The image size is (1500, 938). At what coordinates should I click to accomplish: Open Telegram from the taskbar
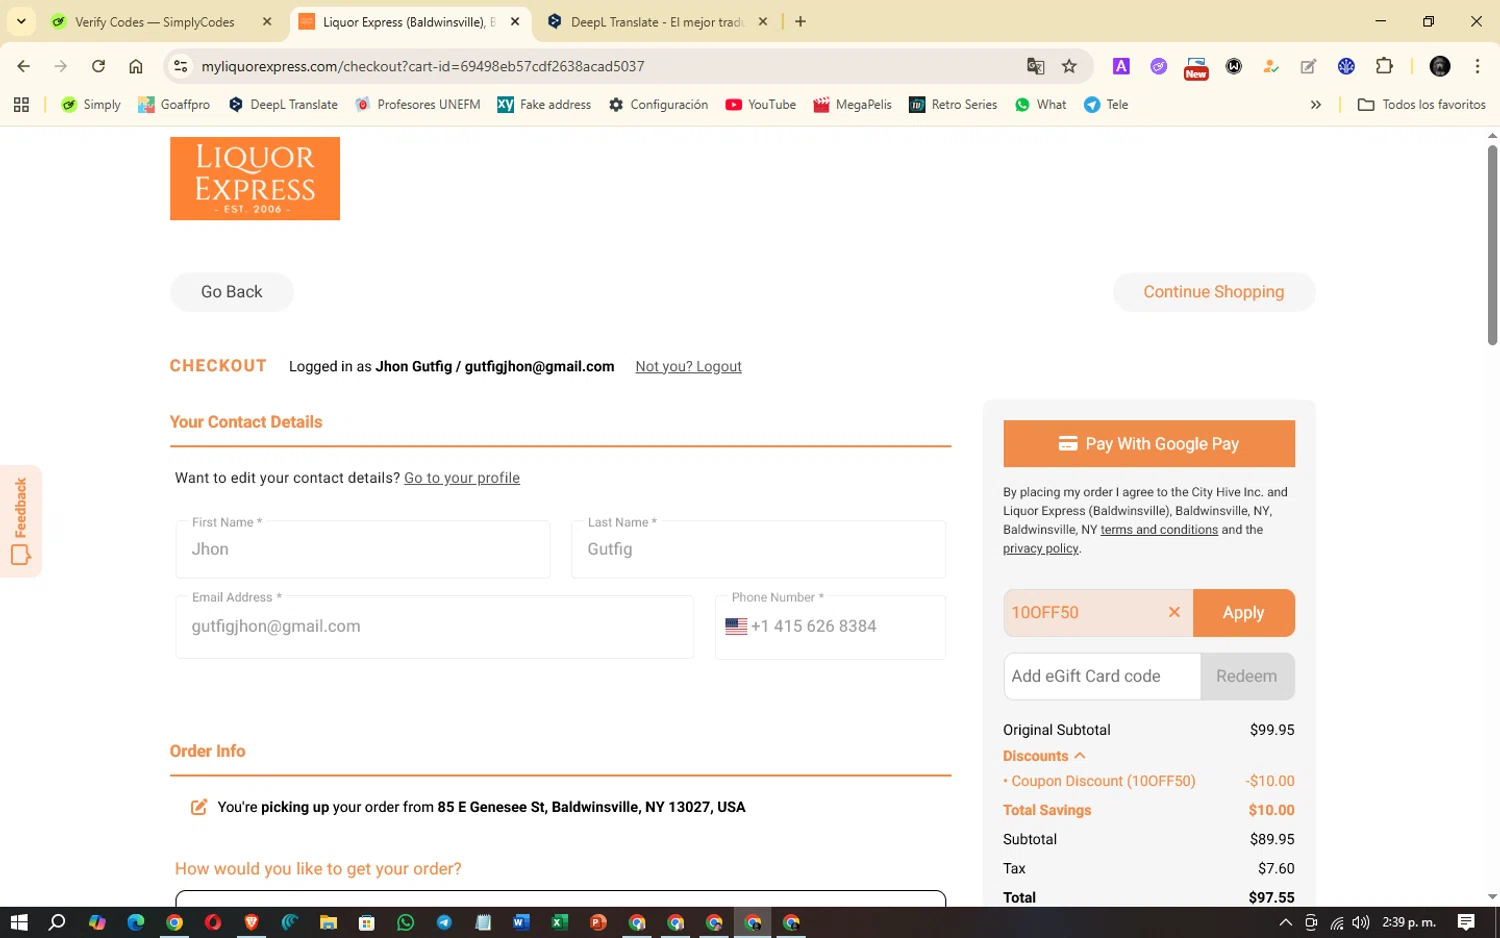(x=444, y=922)
